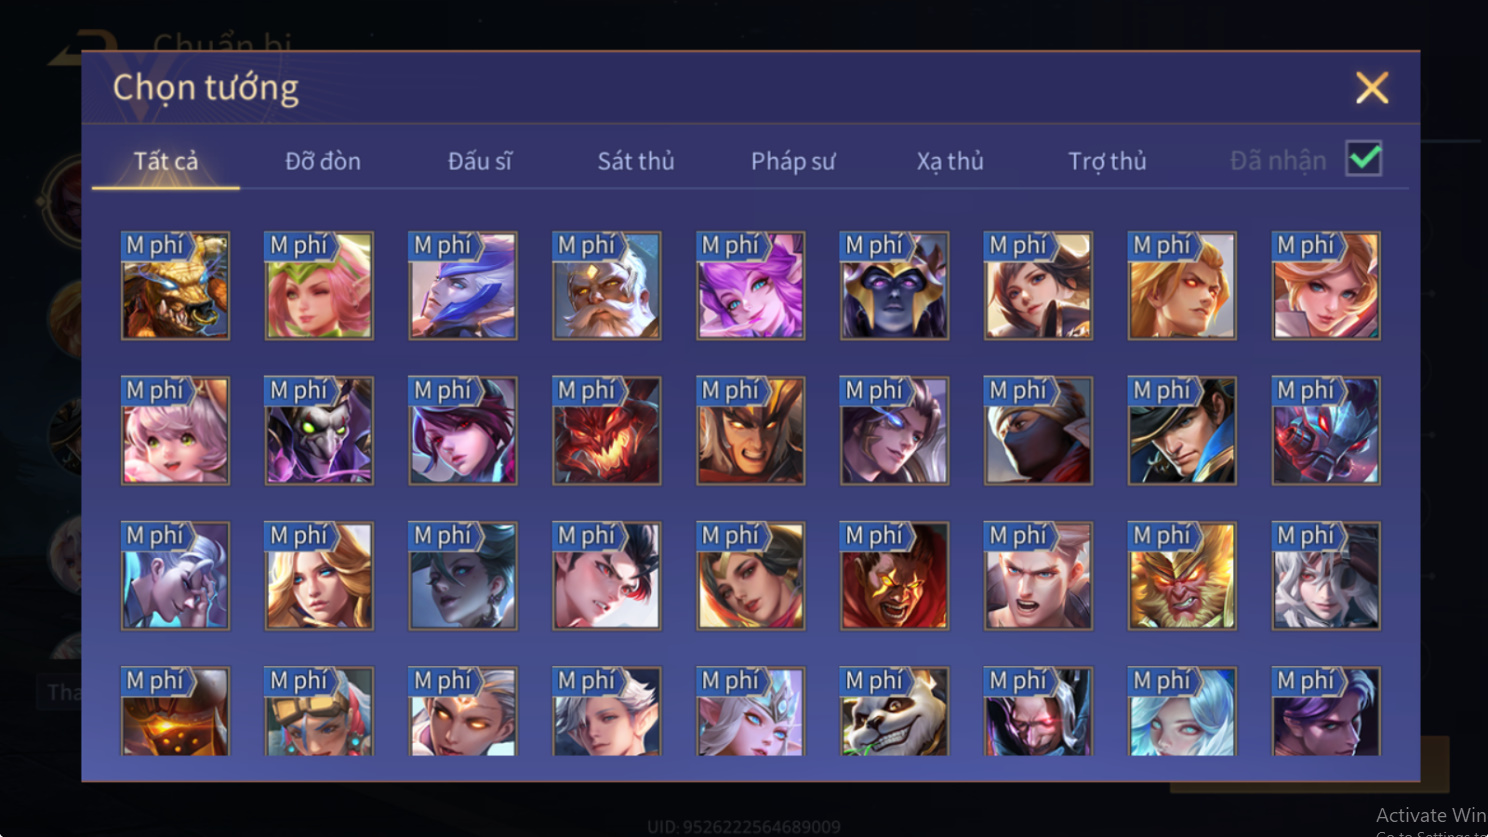This screenshot has width=1488, height=837.
Task: Open the Trợ thủ tab
Action: click(x=1107, y=161)
